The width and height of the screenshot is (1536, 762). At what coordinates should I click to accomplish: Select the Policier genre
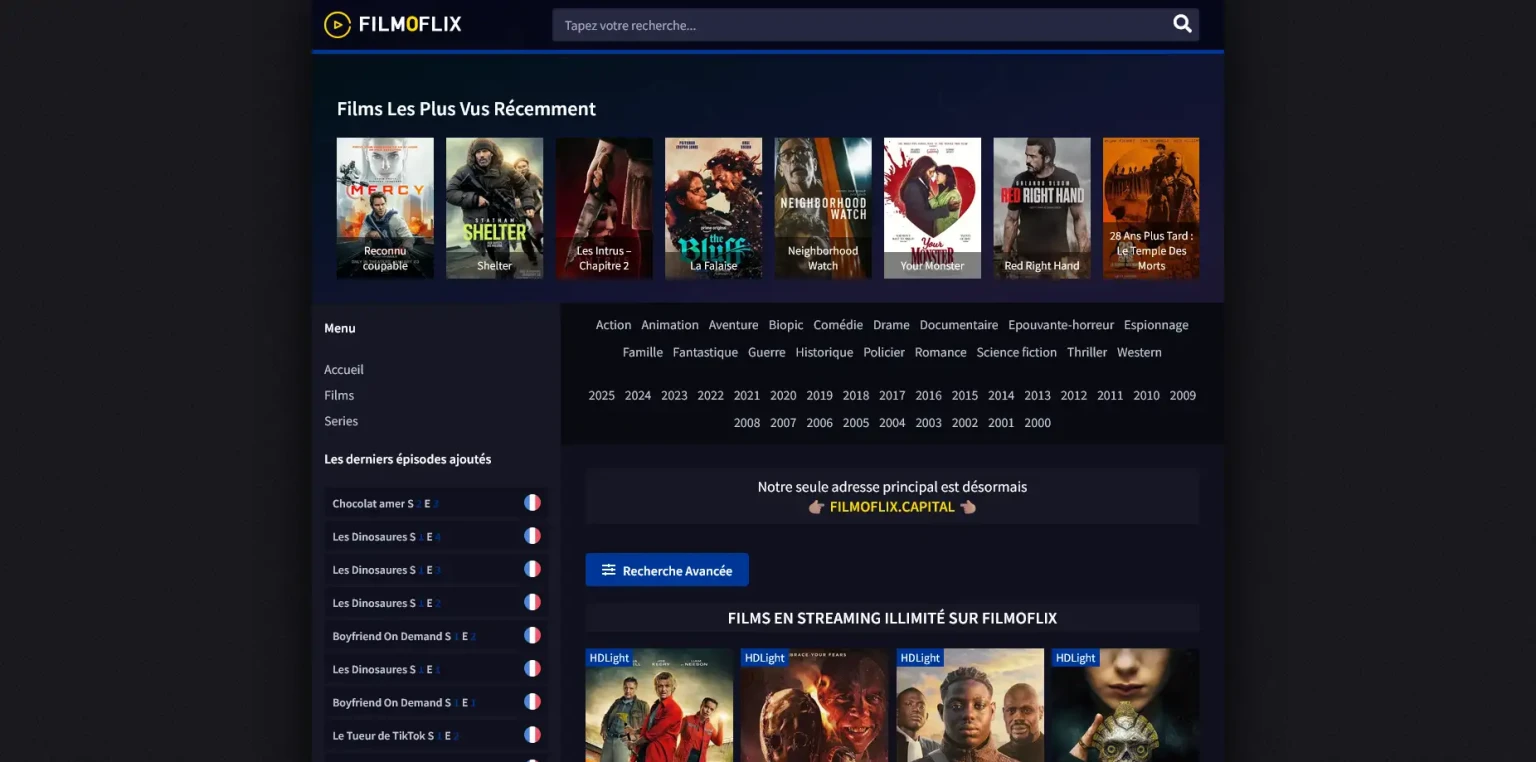884,352
